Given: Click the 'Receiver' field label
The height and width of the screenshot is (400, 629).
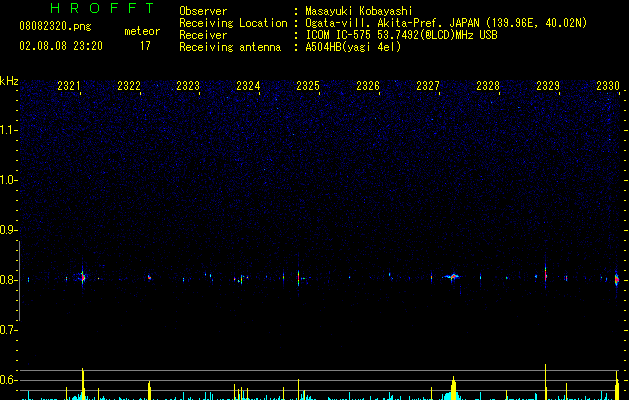Looking at the screenshot, I should (203, 35).
